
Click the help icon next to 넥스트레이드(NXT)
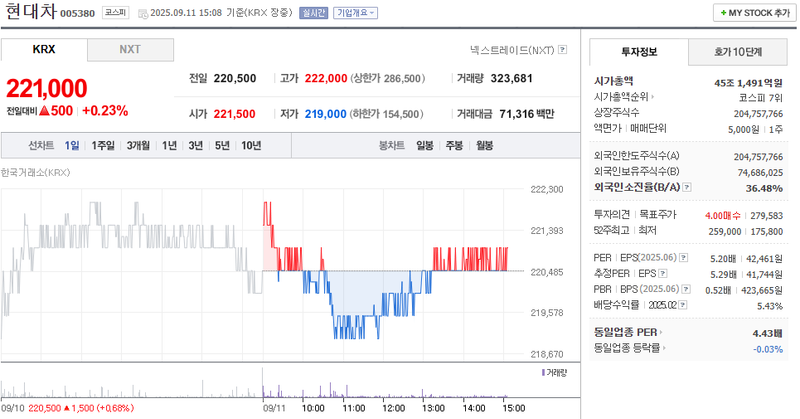562,50
